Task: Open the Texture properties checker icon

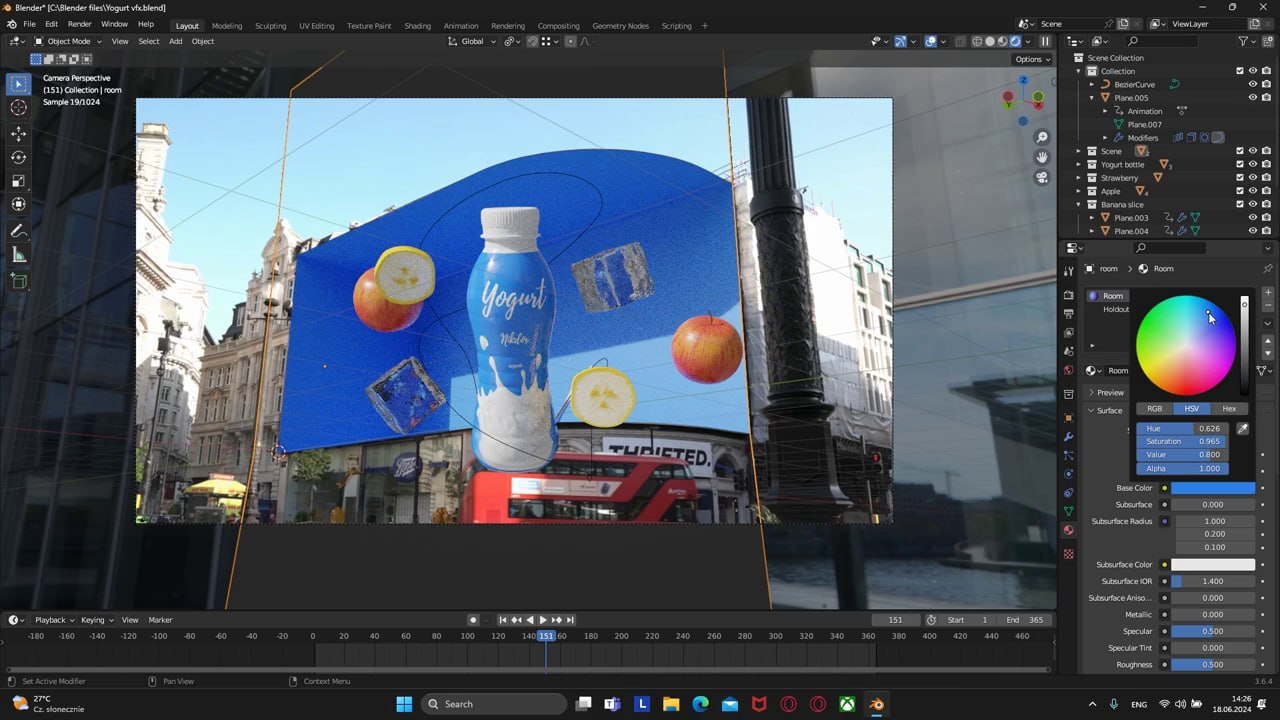Action: pos(1068,554)
